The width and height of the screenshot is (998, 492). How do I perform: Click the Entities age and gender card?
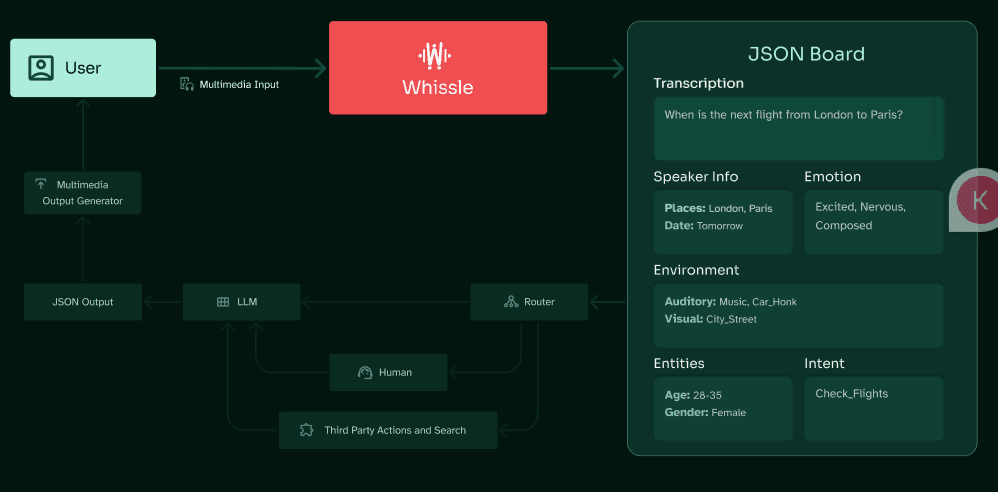click(722, 408)
